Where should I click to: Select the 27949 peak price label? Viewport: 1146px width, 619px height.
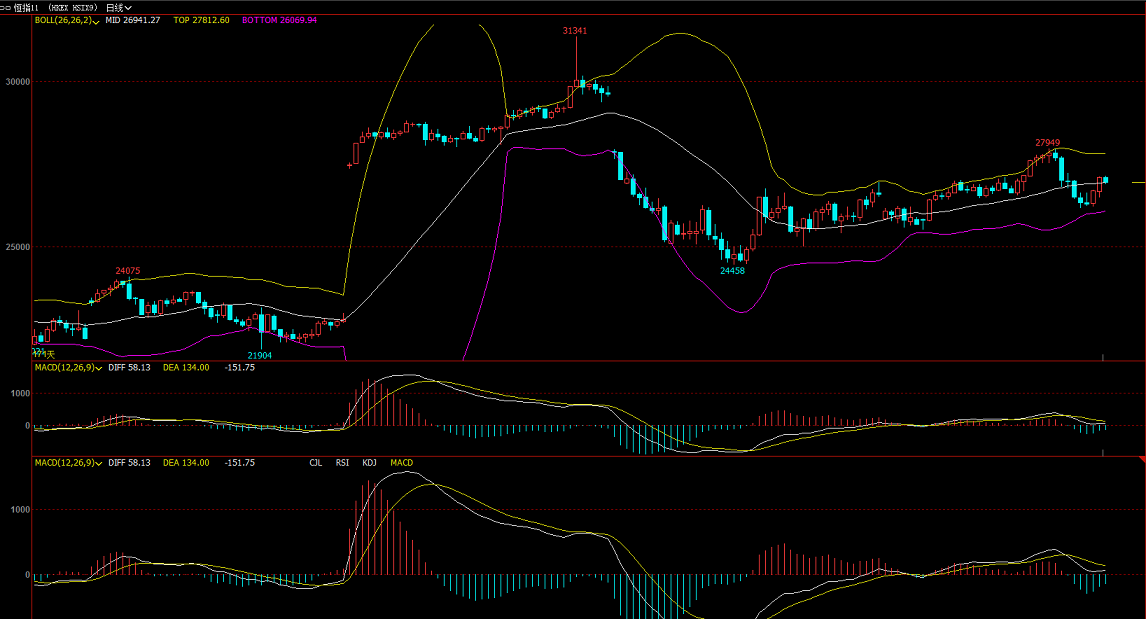click(x=1047, y=143)
